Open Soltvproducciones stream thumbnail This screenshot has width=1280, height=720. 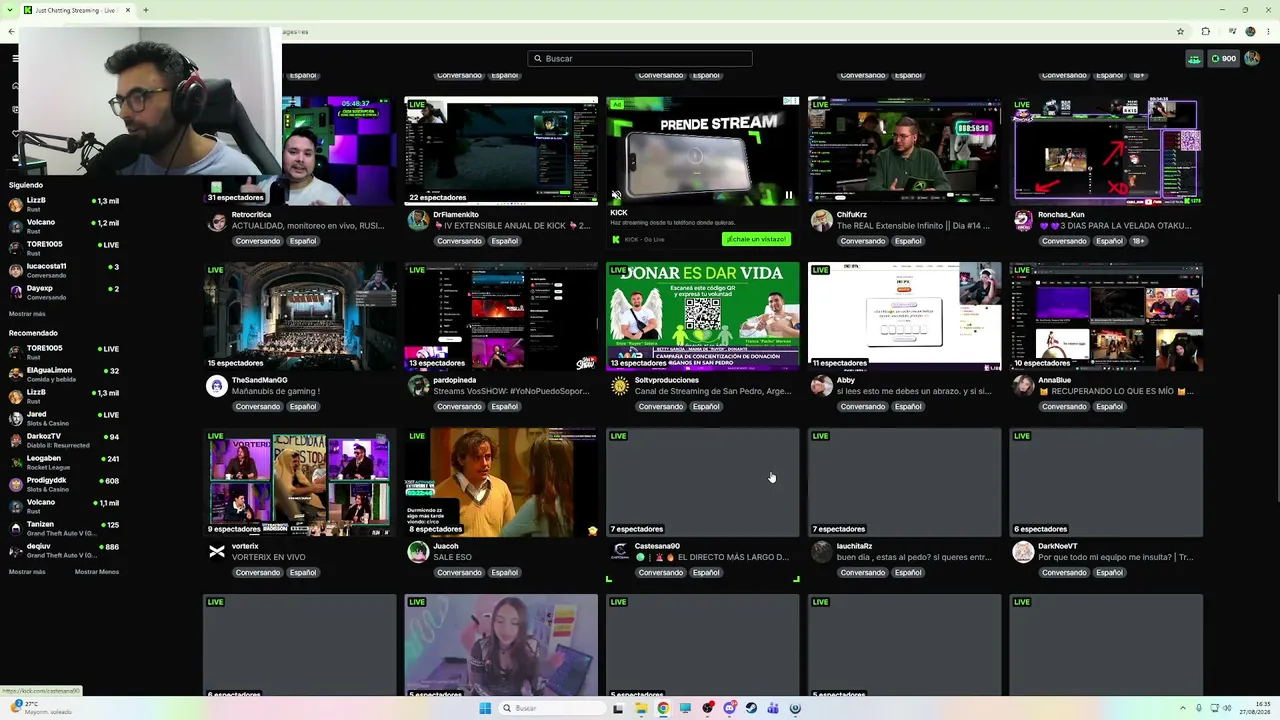click(703, 317)
